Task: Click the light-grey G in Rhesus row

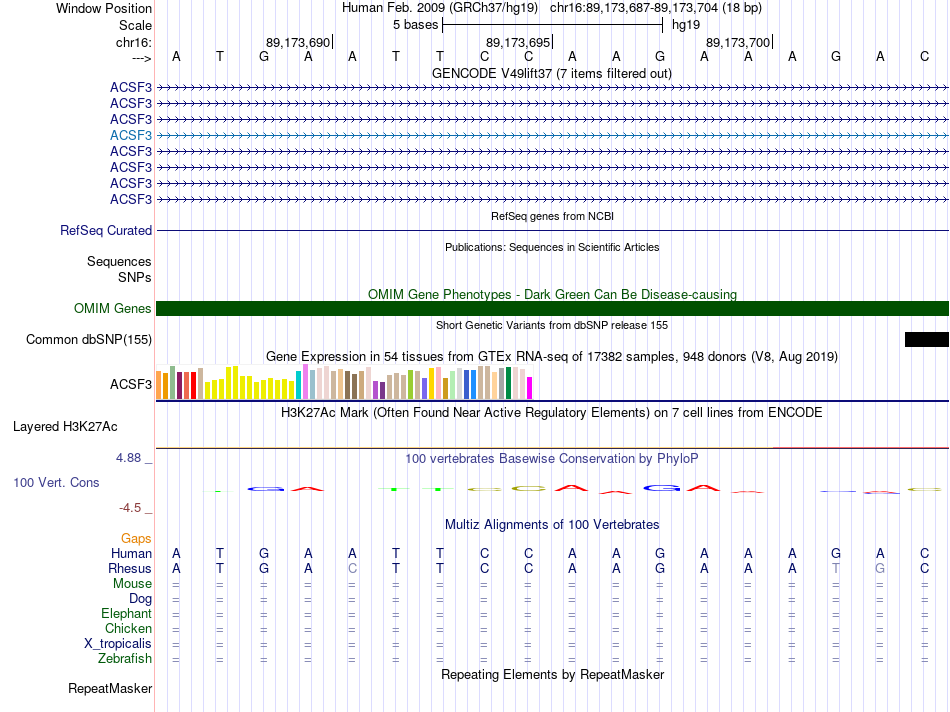Action: (x=880, y=568)
